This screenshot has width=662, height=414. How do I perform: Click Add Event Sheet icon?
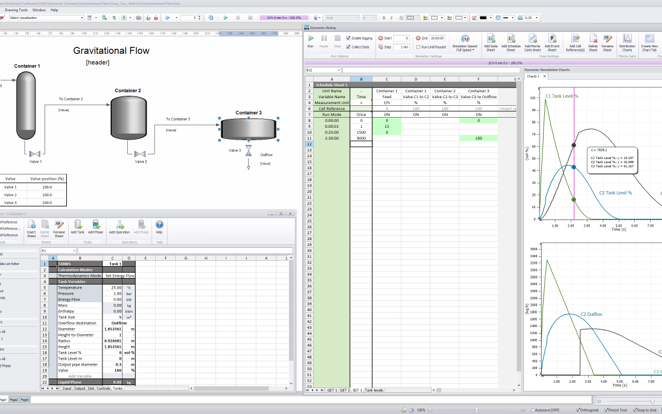552,43
